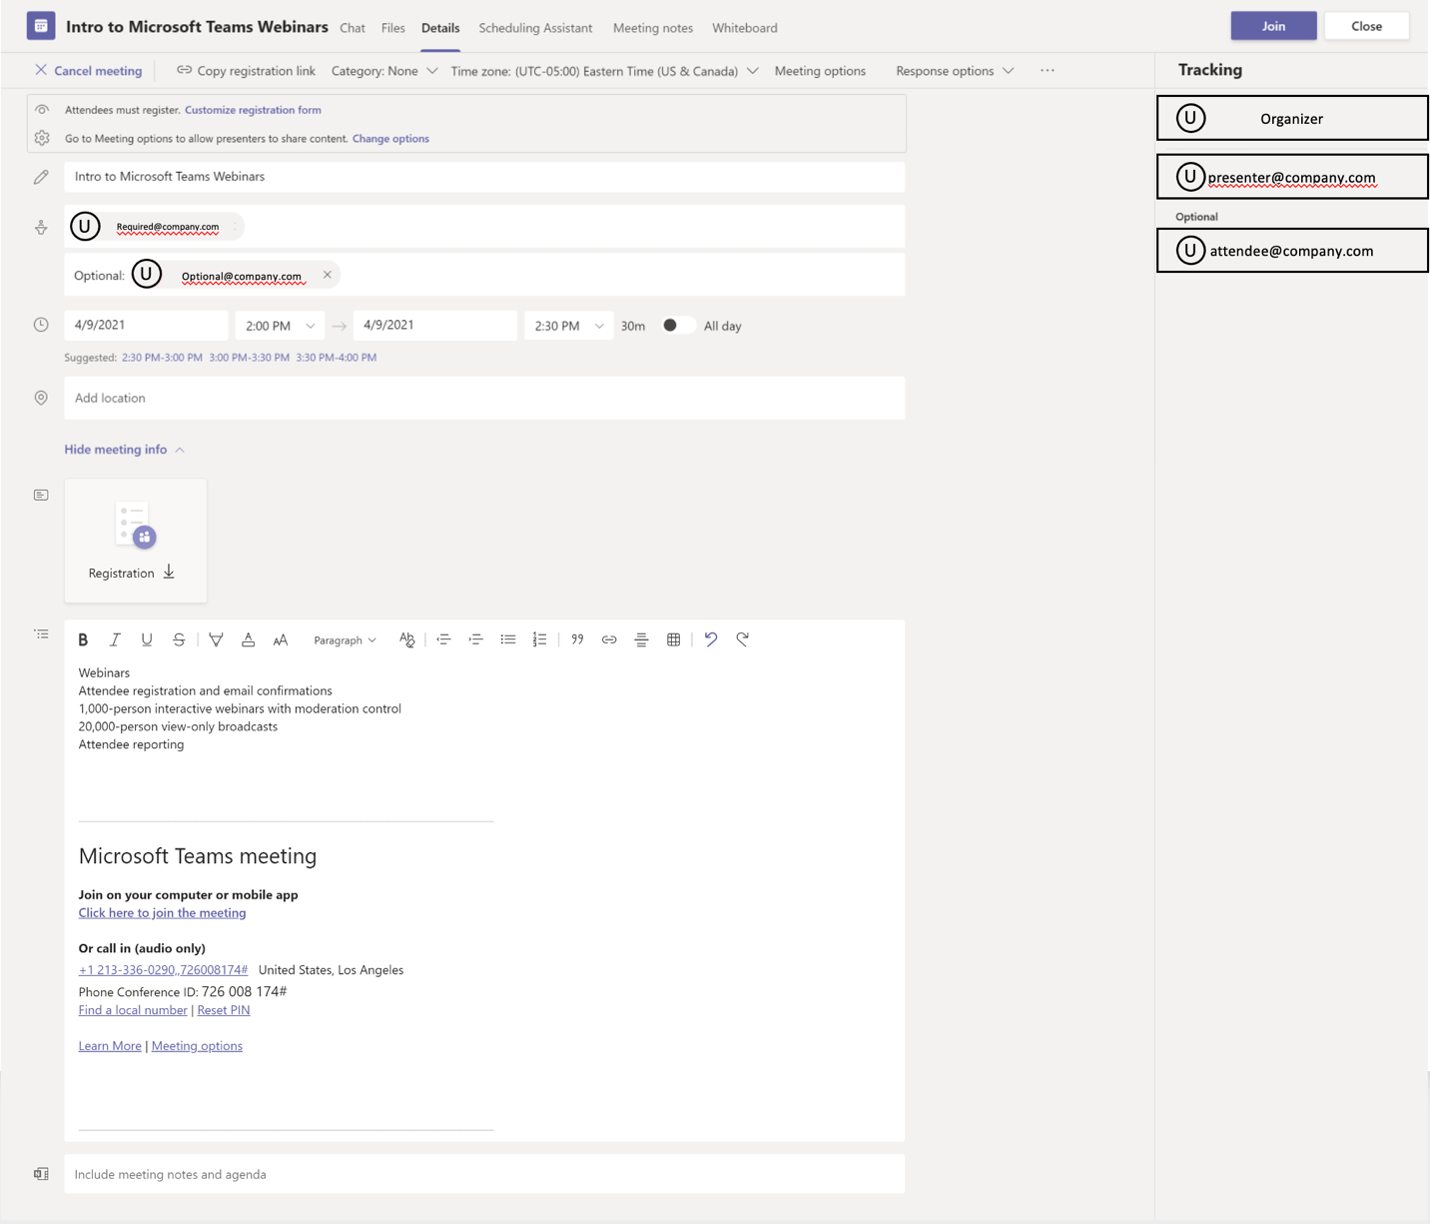Click the pencil icon beside title field
This screenshot has width=1430, height=1228.
tap(41, 177)
